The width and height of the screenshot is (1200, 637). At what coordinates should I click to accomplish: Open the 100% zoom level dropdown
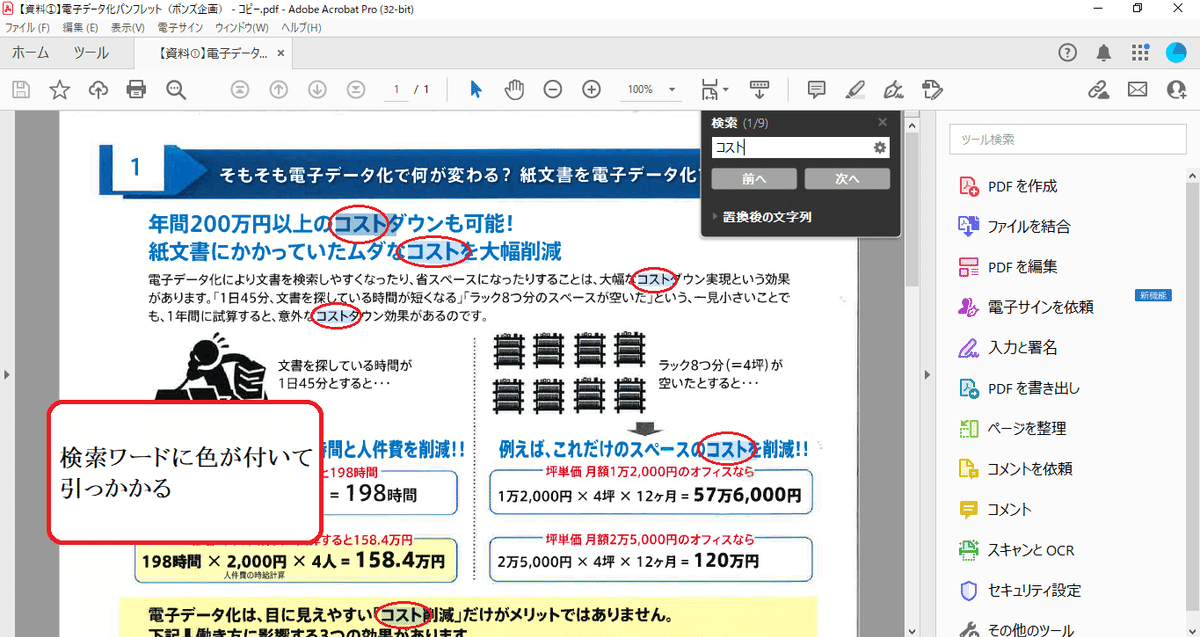point(651,90)
